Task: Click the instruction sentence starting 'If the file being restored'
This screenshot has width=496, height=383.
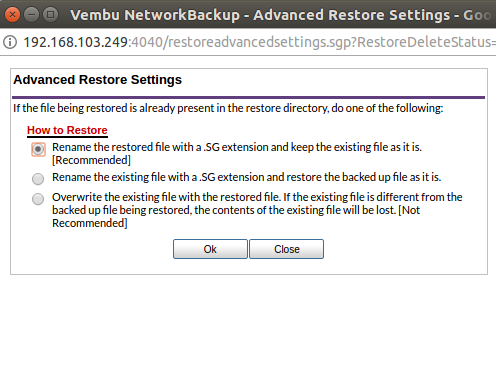Action: point(228,108)
